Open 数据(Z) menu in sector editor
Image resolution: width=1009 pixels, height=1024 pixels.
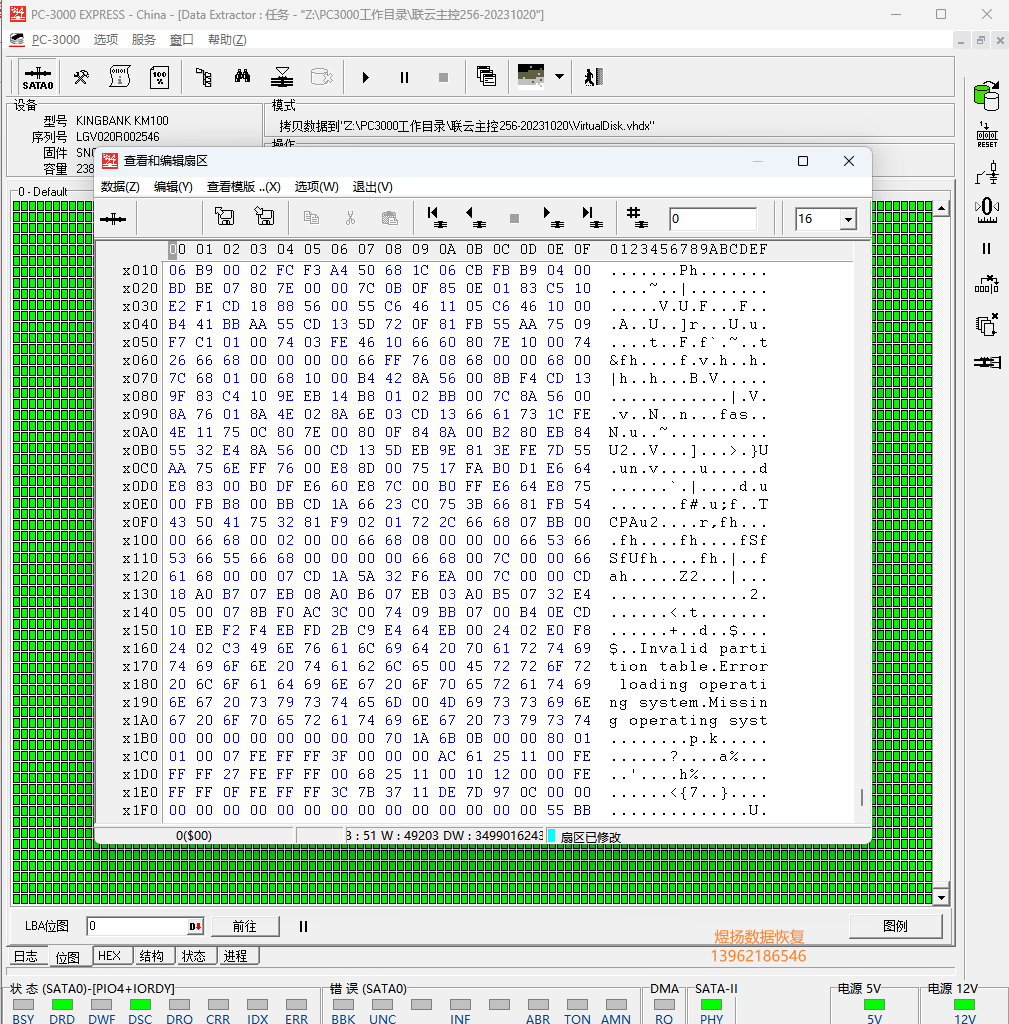(x=120, y=187)
